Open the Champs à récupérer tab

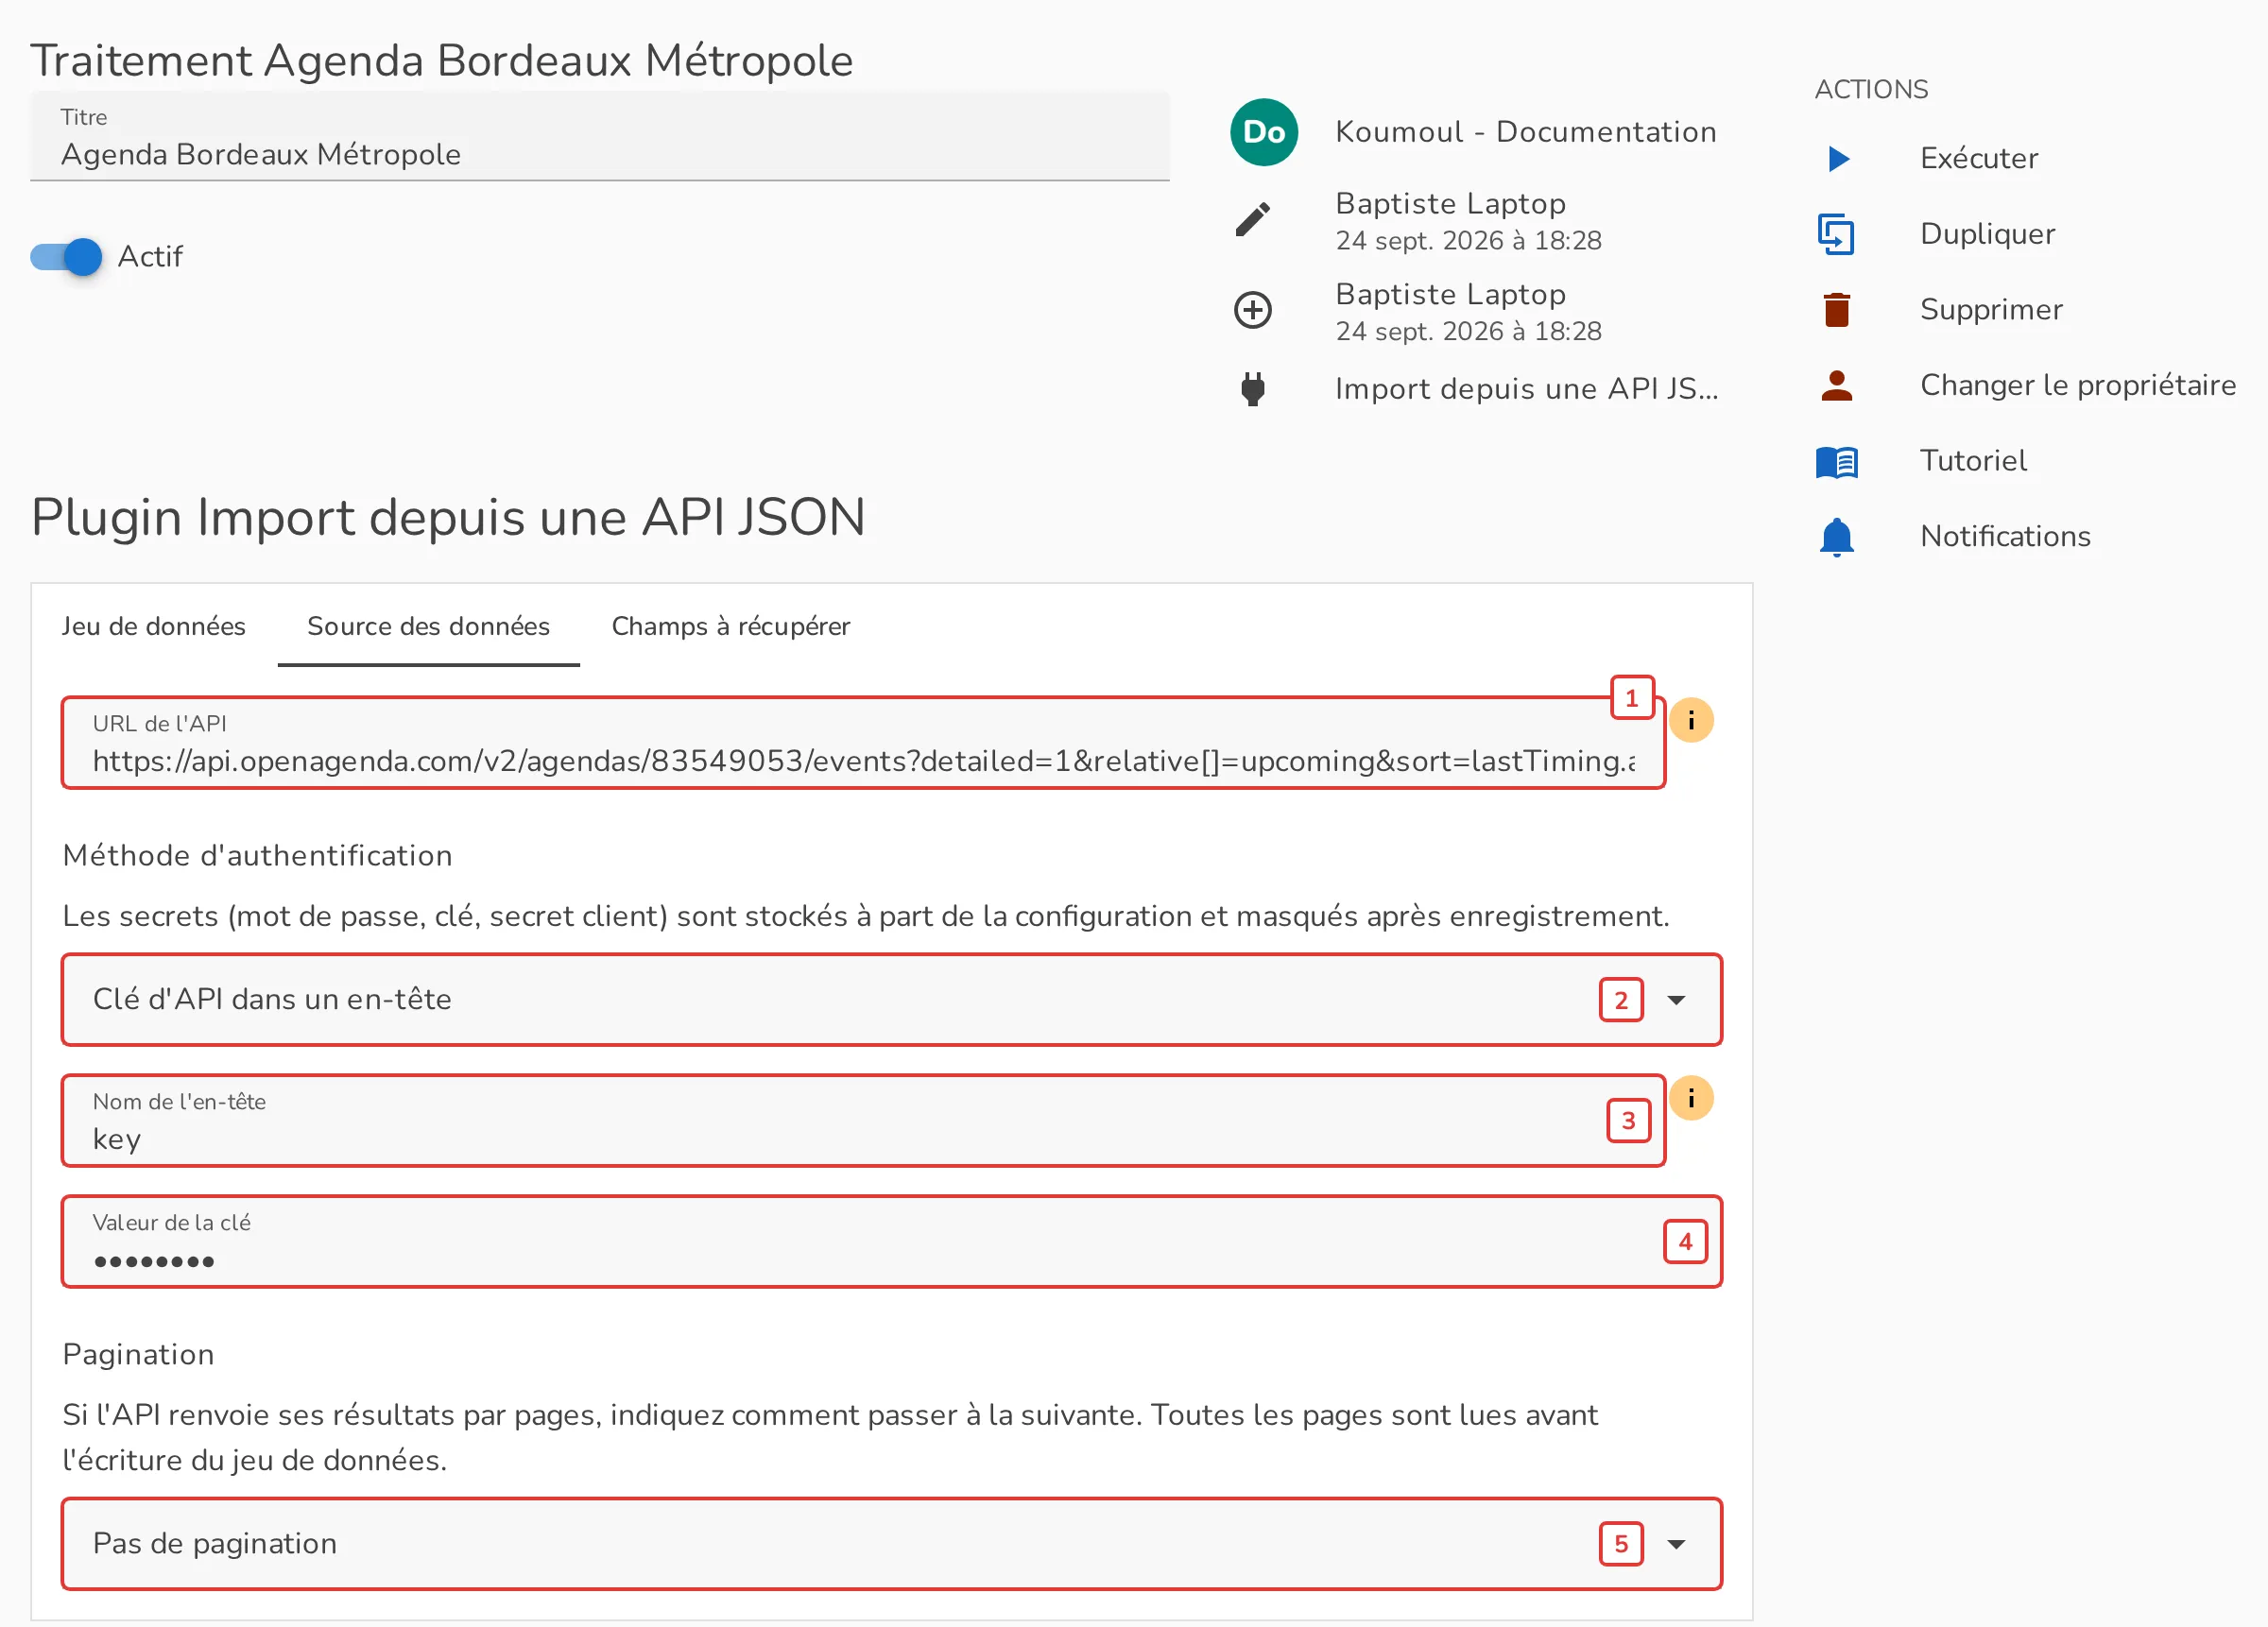(x=731, y=626)
